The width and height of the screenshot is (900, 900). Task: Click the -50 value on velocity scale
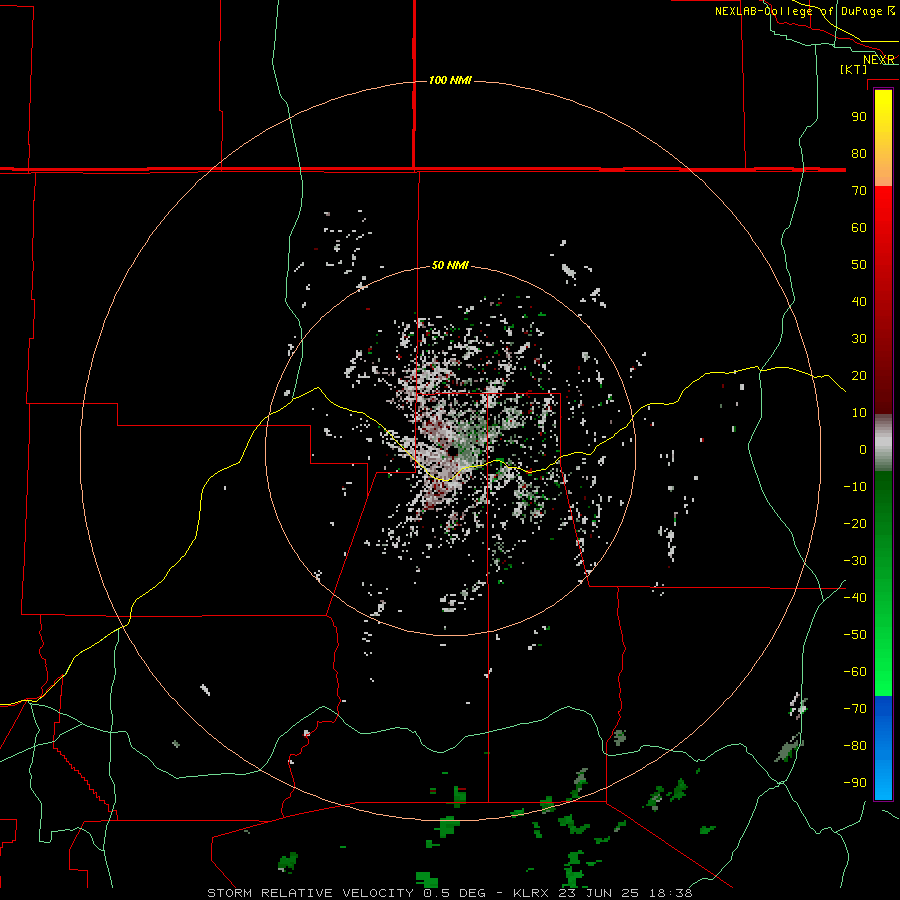click(855, 634)
